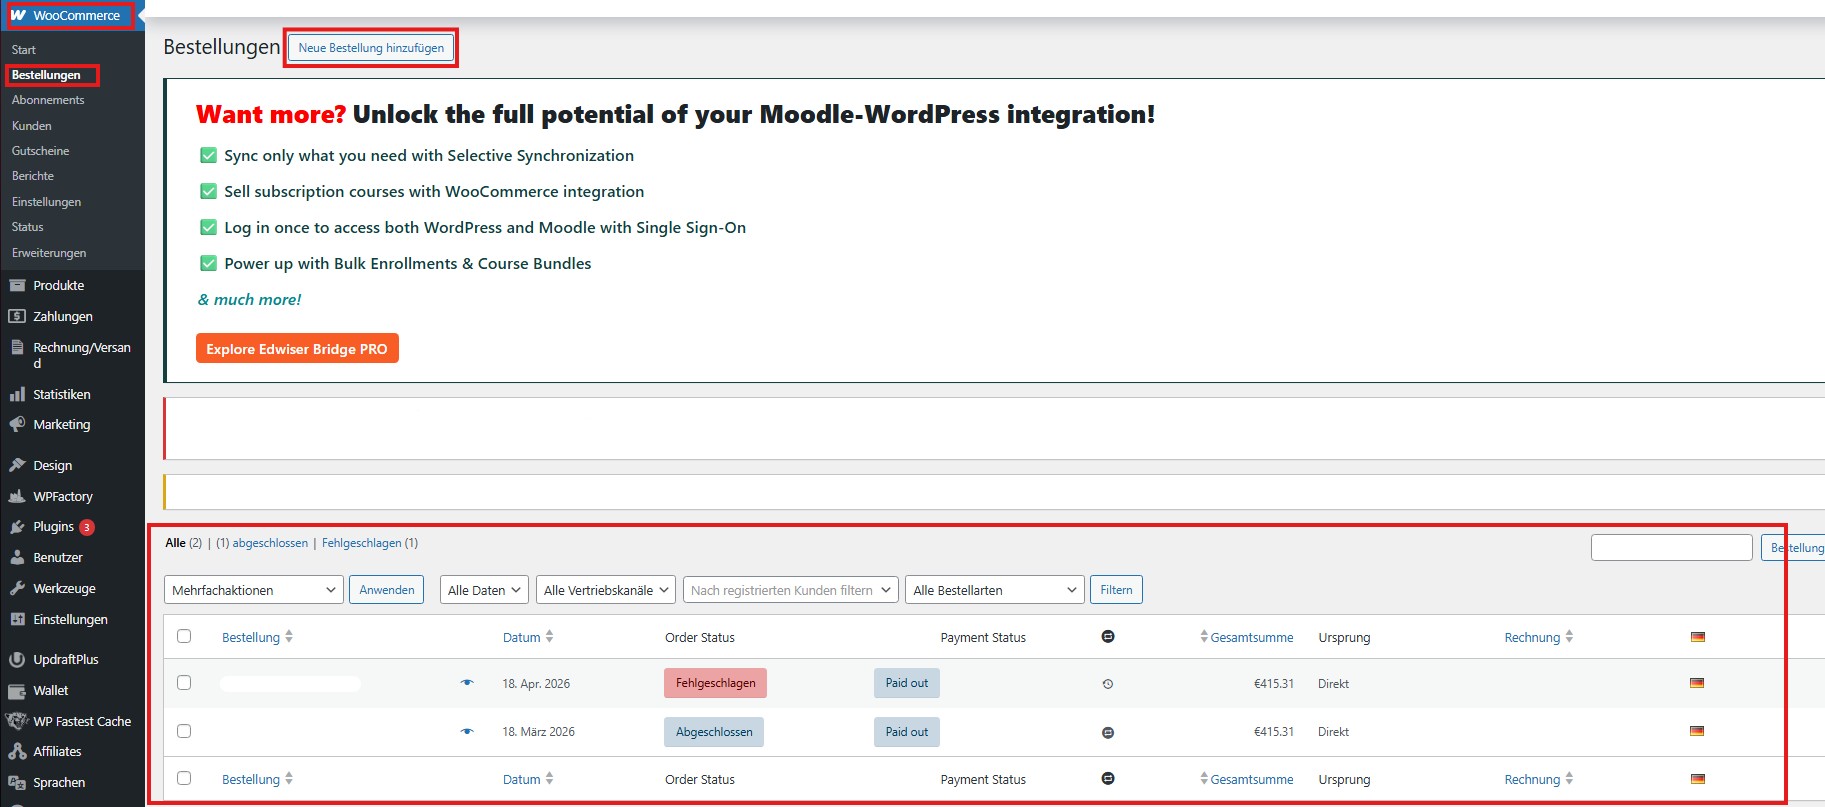Image resolution: width=1825 pixels, height=807 pixels.
Task: Click the Anwenden button
Action: 387,590
